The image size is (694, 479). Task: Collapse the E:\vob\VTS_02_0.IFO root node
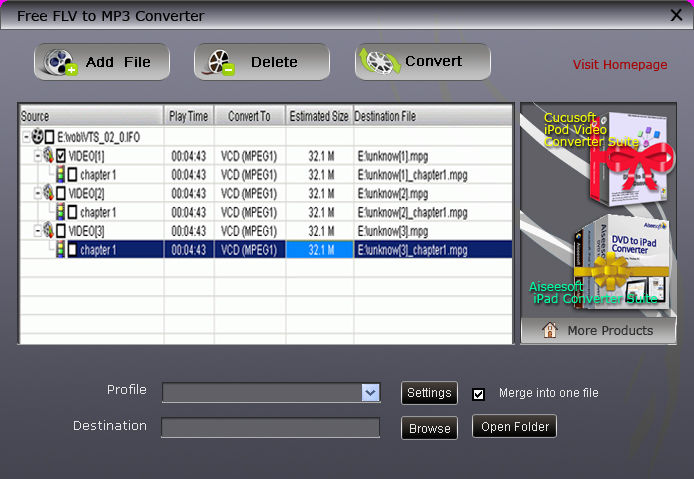pos(26,137)
